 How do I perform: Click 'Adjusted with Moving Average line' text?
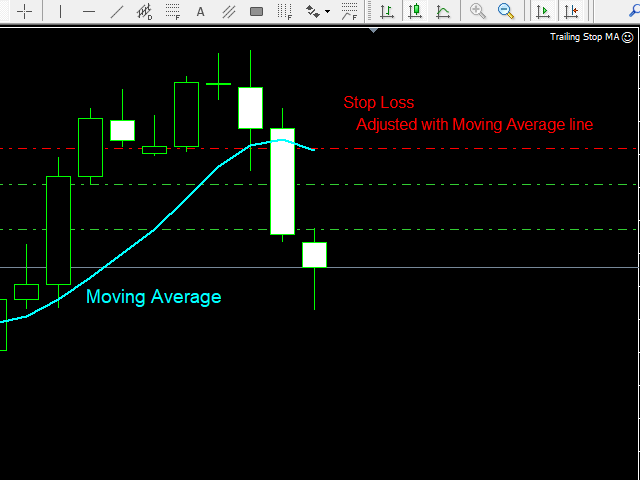click(x=474, y=124)
